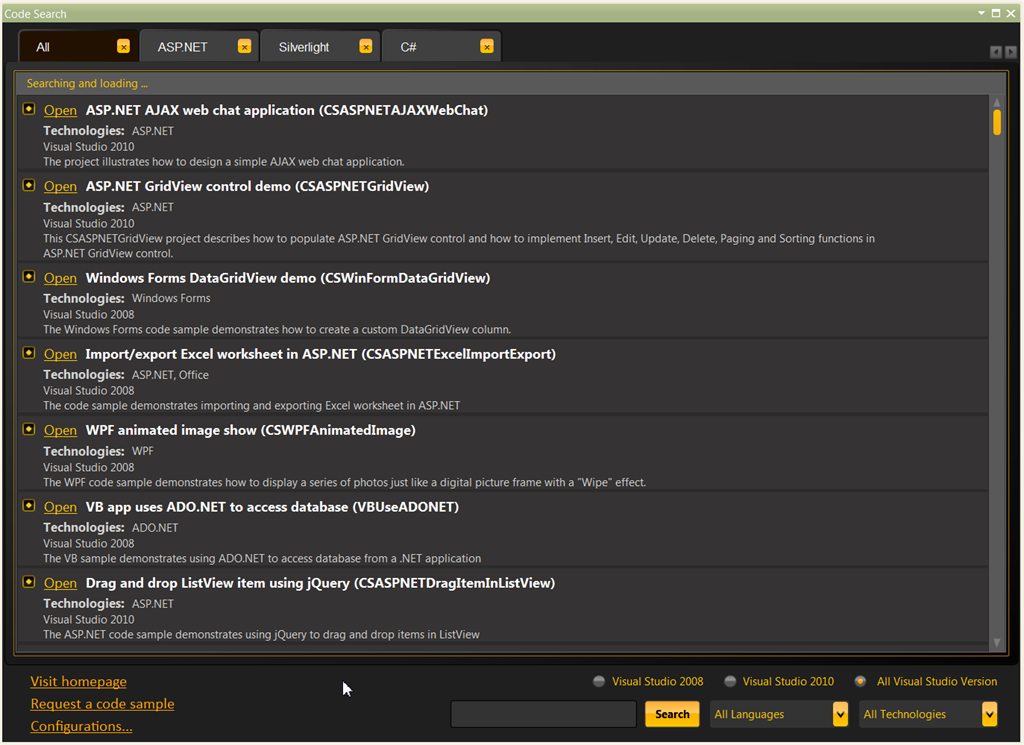Close the C# tab with its x icon

tap(487, 46)
